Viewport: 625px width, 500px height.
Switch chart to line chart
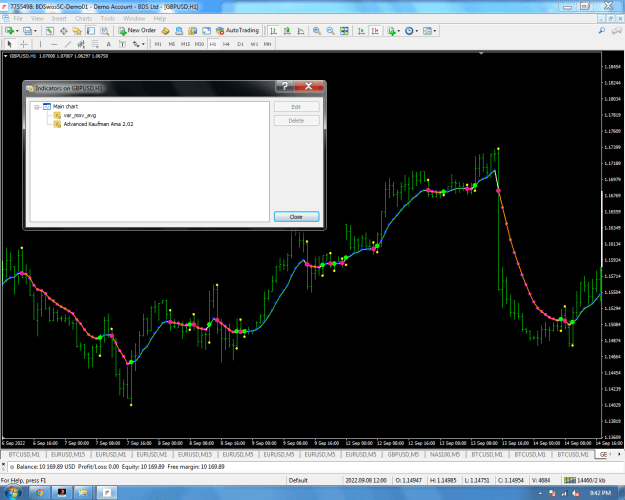pyautogui.click(x=301, y=31)
